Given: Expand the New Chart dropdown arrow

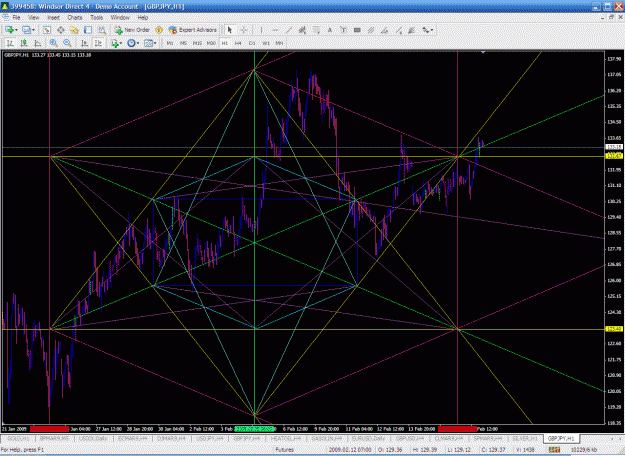Looking at the screenshot, I should point(16,30).
